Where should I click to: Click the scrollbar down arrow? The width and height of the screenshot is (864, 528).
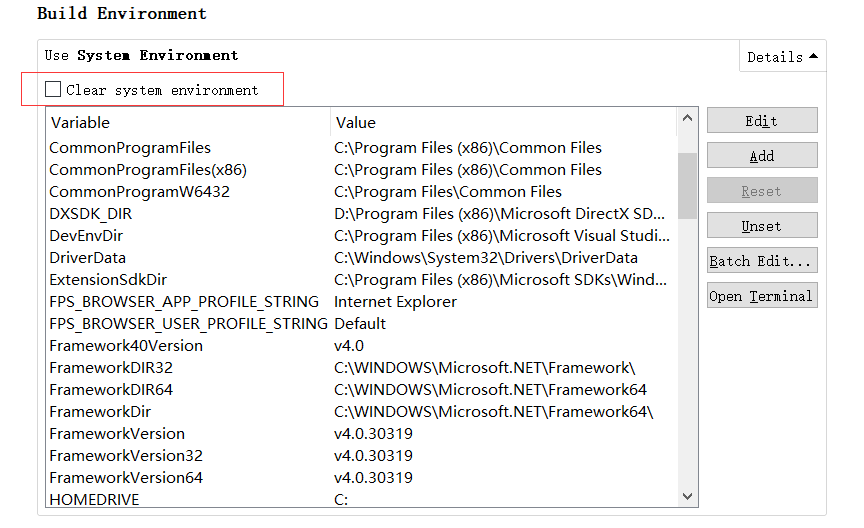(687, 496)
